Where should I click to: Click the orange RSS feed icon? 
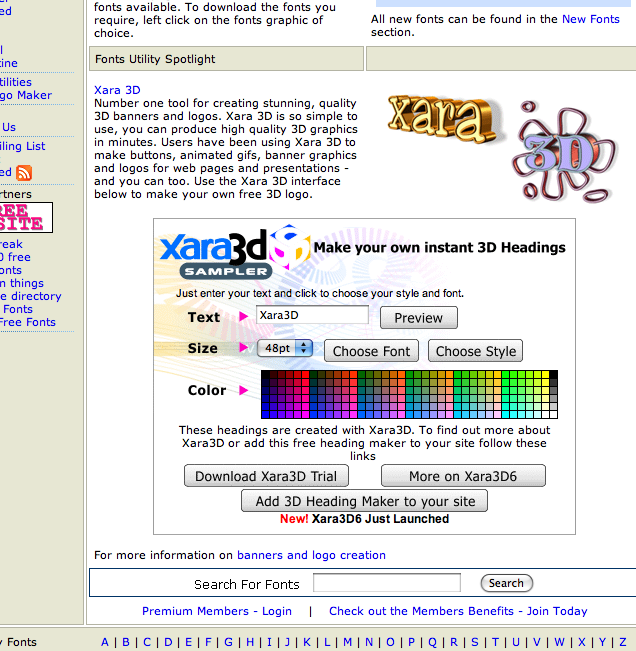click(24, 173)
